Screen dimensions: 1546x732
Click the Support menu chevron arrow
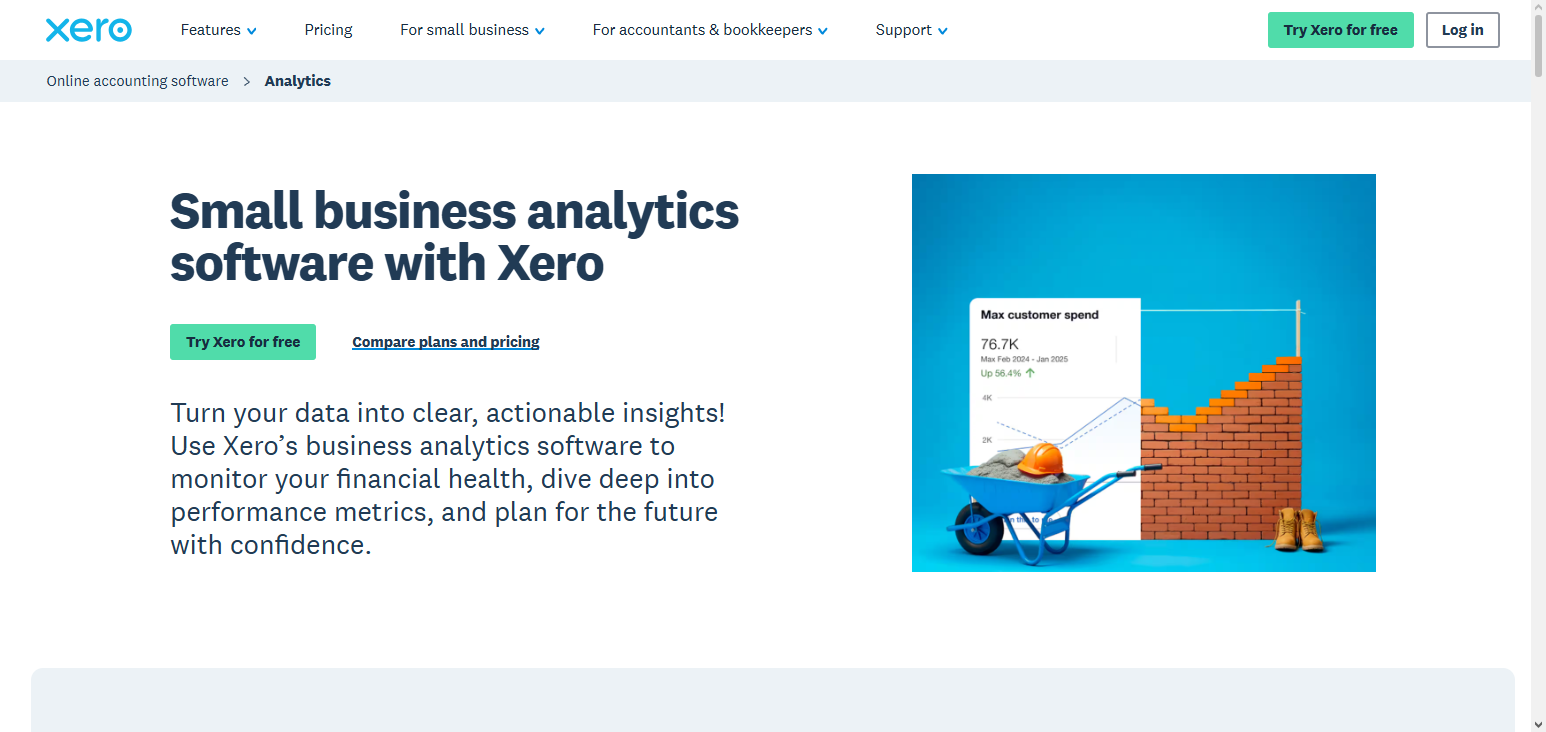click(943, 30)
